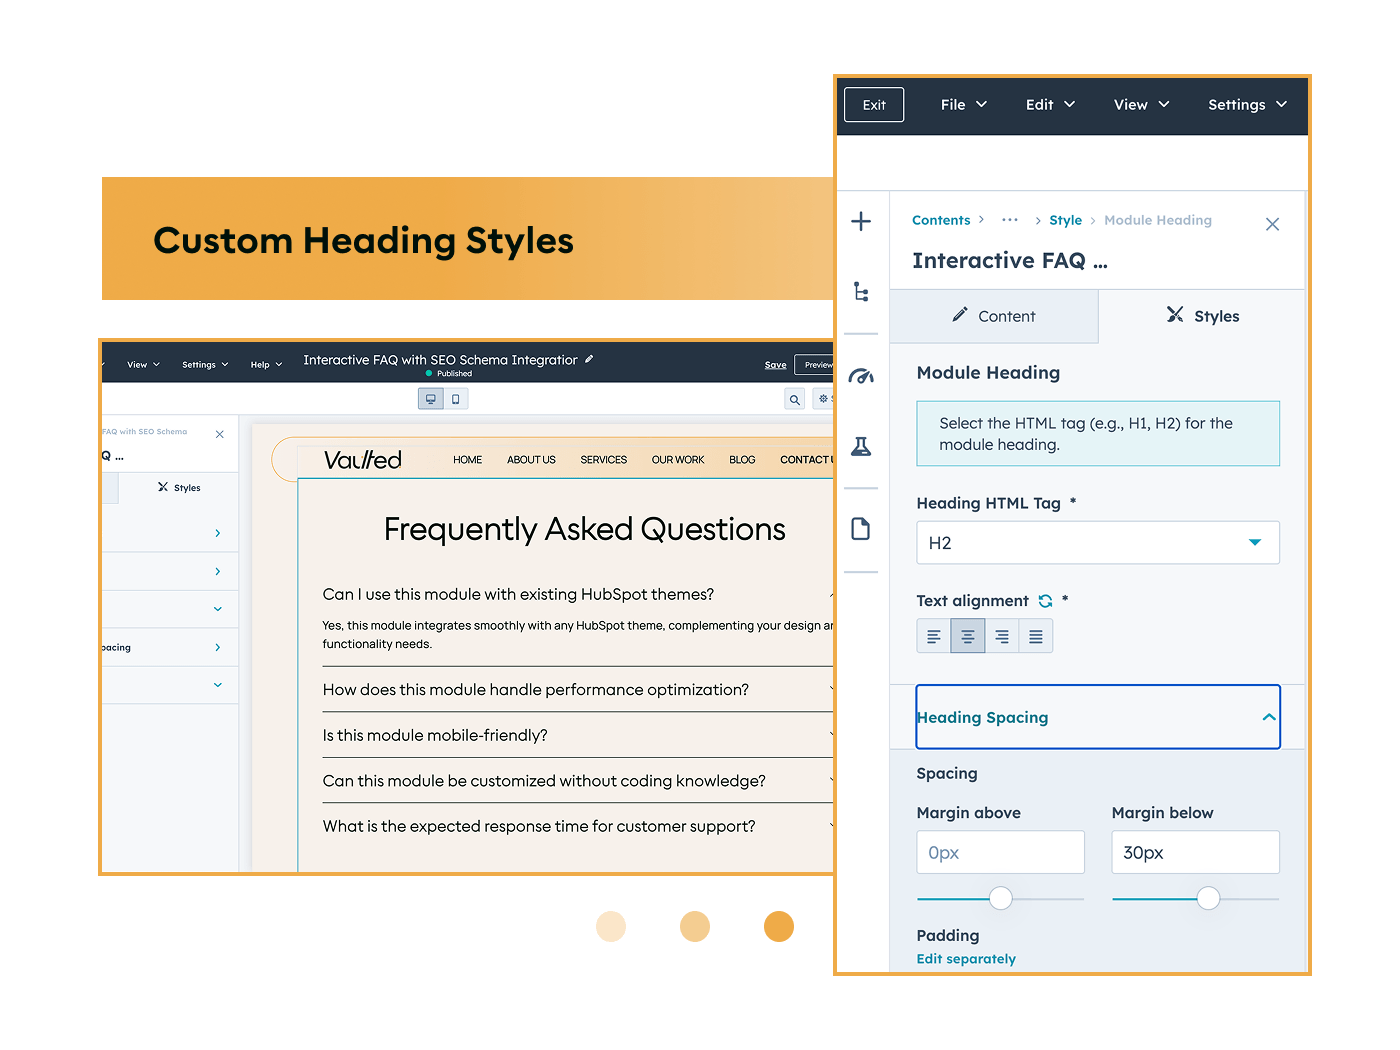The height and width of the screenshot is (1050, 1400).
Task: Open the flask test icon in sidebar
Action: 861,446
